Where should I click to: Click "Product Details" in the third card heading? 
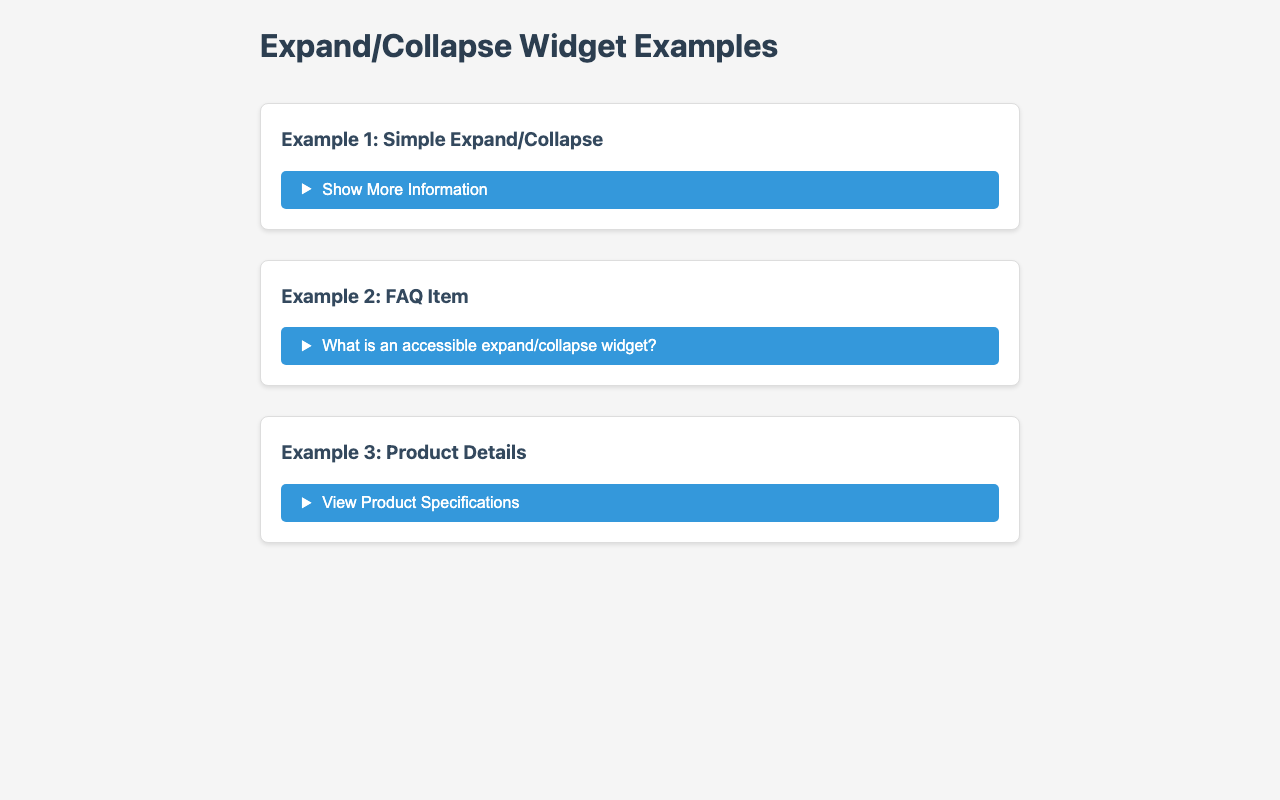(456, 453)
